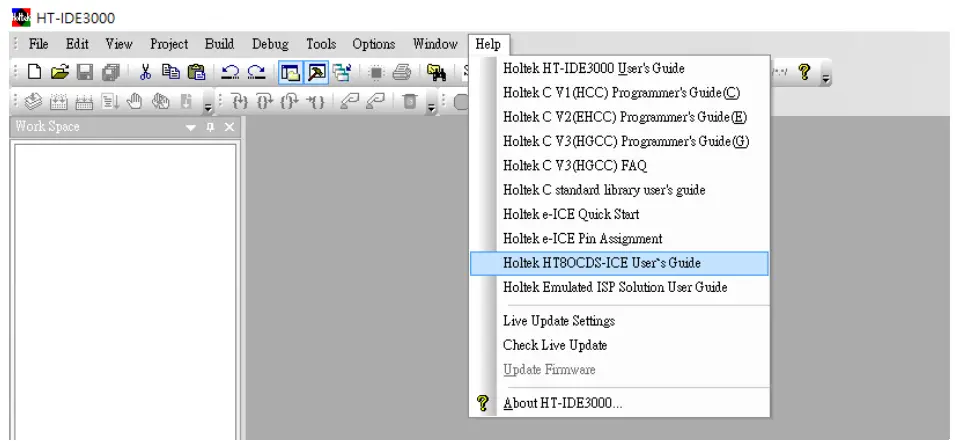Screen dimensions: 955x446
Task: Choose Live Update Settings
Action: (x=619, y=321)
